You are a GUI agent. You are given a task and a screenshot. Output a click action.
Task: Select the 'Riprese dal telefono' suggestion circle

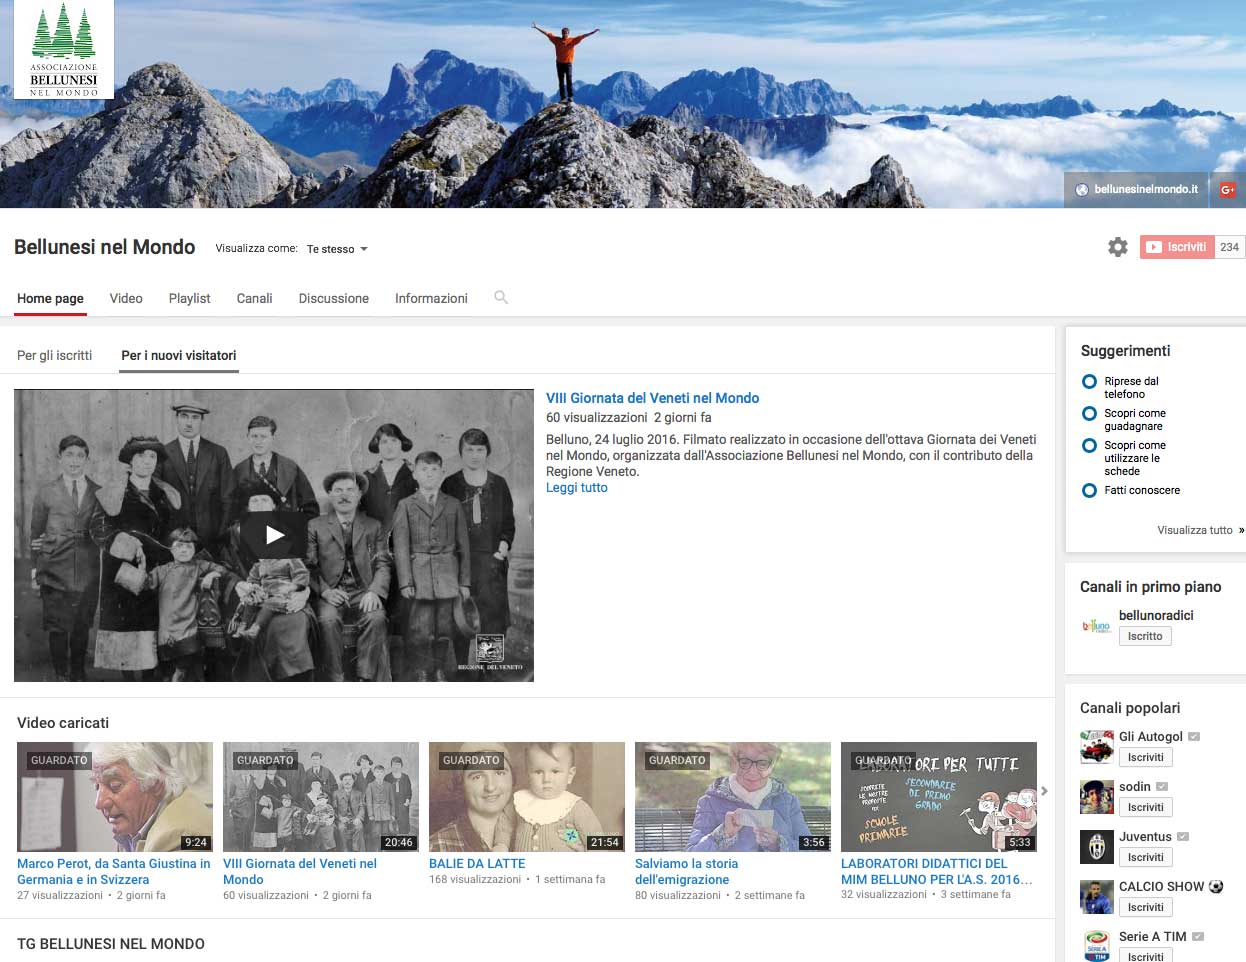click(1090, 381)
